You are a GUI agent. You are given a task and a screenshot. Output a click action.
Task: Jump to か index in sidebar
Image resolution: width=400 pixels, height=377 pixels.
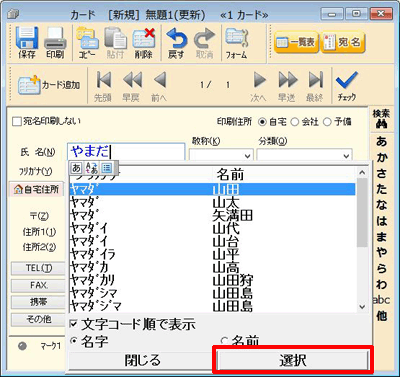pyautogui.click(x=381, y=157)
